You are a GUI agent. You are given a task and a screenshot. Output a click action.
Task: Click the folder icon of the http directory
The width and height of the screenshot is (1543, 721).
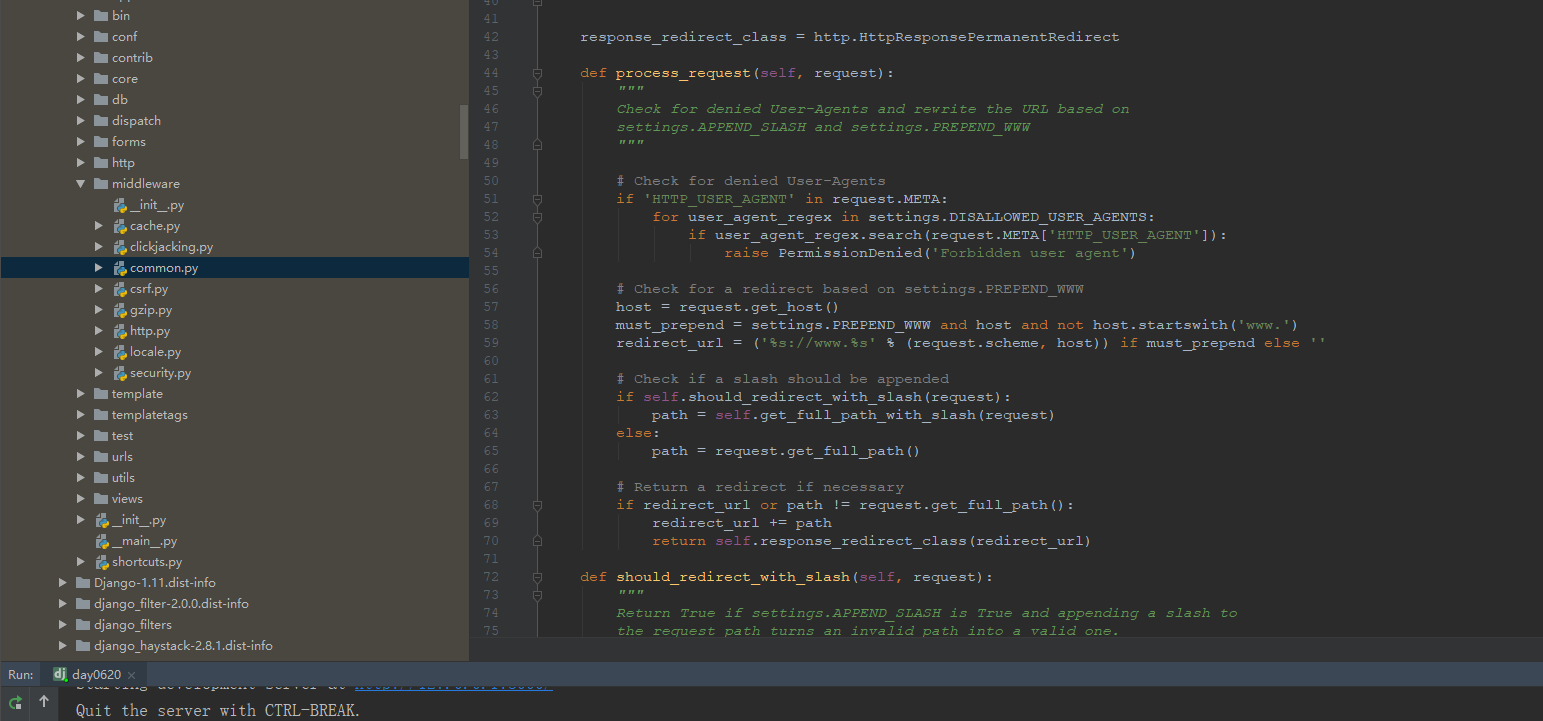click(x=101, y=163)
